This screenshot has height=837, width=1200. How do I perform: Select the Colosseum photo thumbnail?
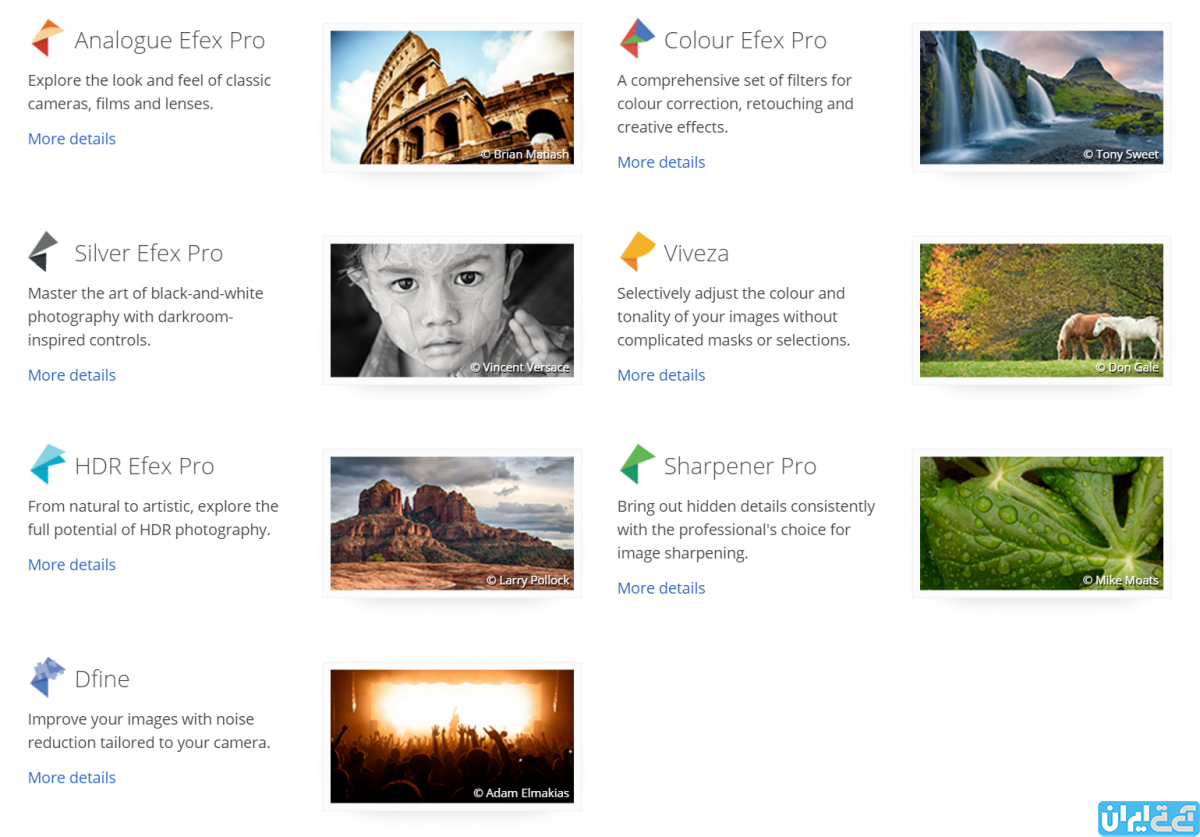click(x=452, y=97)
